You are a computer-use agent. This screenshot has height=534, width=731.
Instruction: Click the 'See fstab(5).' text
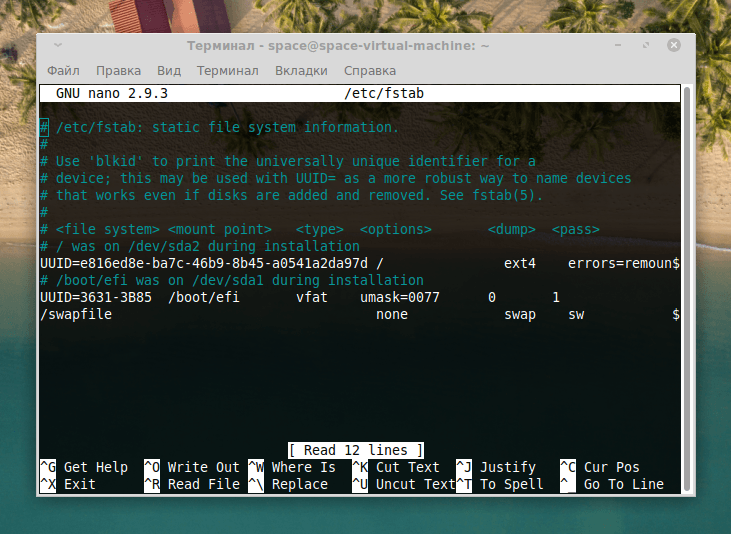pos(492,195)
